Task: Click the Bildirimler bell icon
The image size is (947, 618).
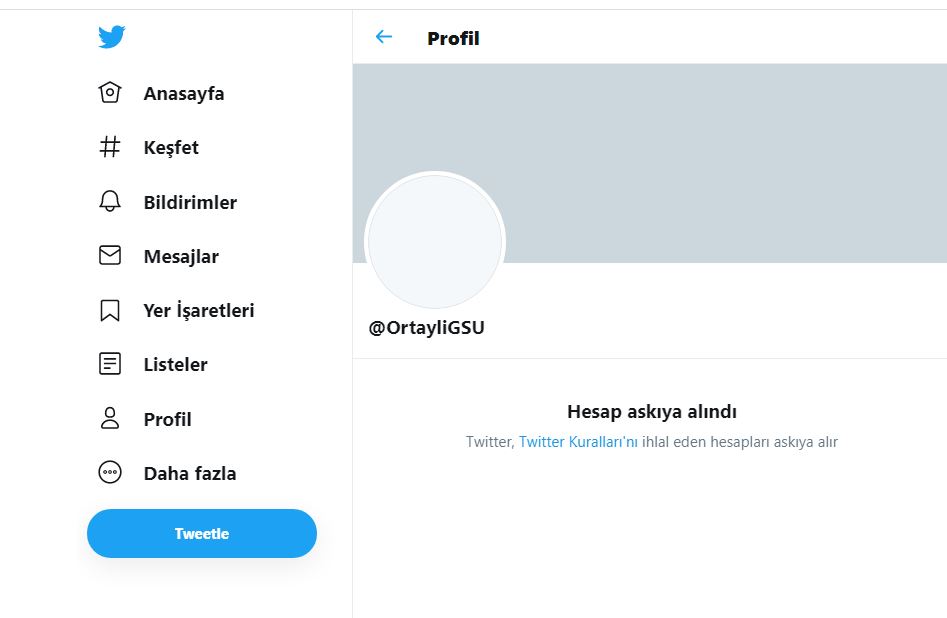Action: click(110, 202)
